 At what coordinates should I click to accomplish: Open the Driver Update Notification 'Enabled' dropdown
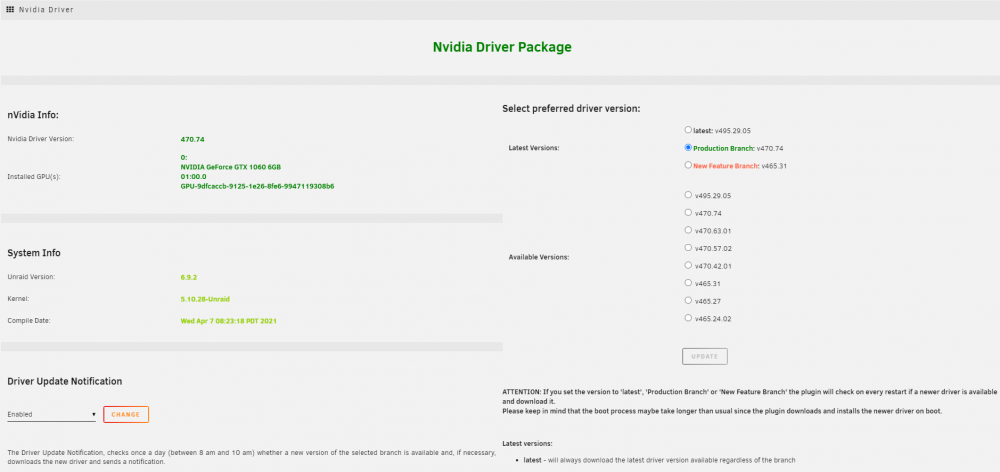pos(52,415)
